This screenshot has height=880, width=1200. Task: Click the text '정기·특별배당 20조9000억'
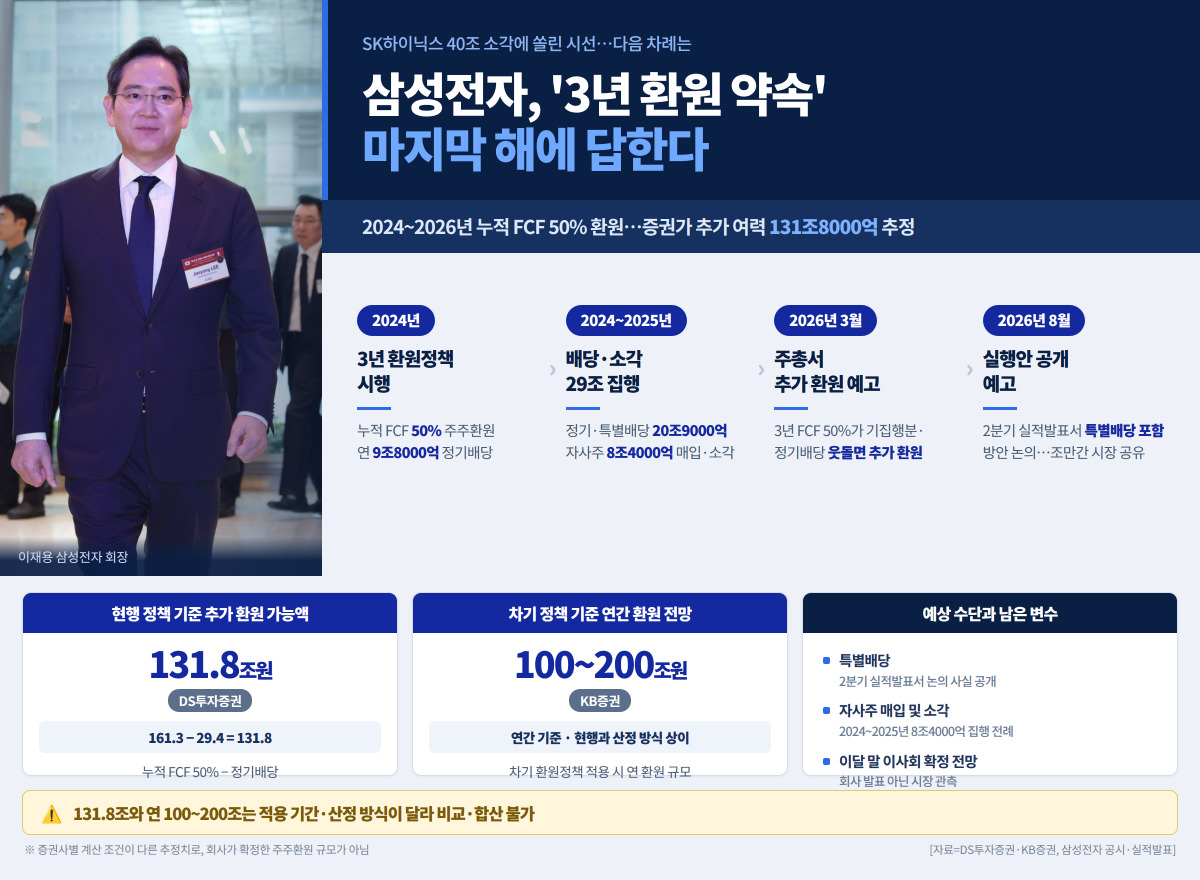(646, 430)
